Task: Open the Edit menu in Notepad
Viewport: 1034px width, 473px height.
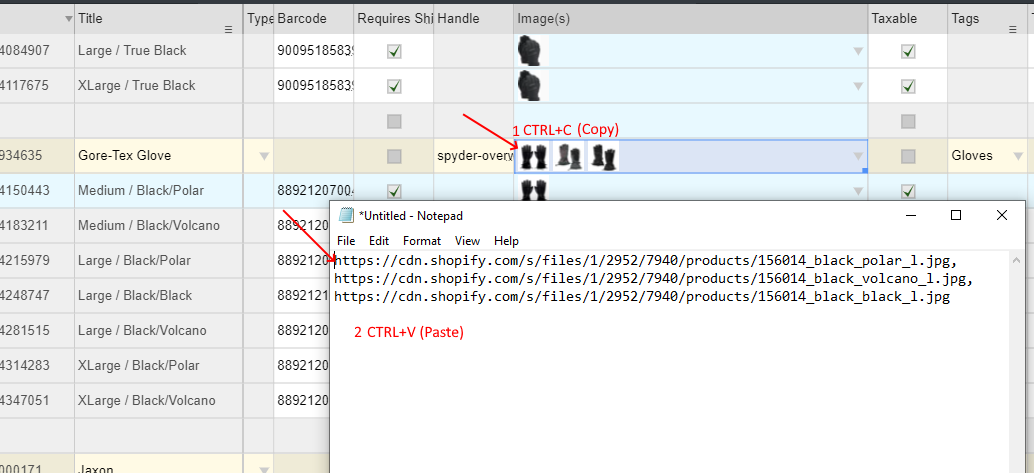Action: (379, 241)
